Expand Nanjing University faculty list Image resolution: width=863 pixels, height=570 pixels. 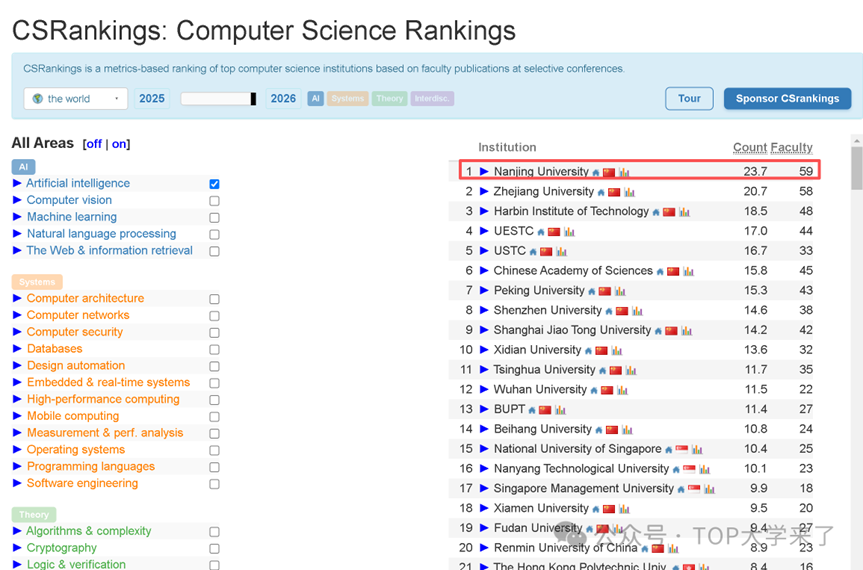pyautogui.click(x=484, y=171)
